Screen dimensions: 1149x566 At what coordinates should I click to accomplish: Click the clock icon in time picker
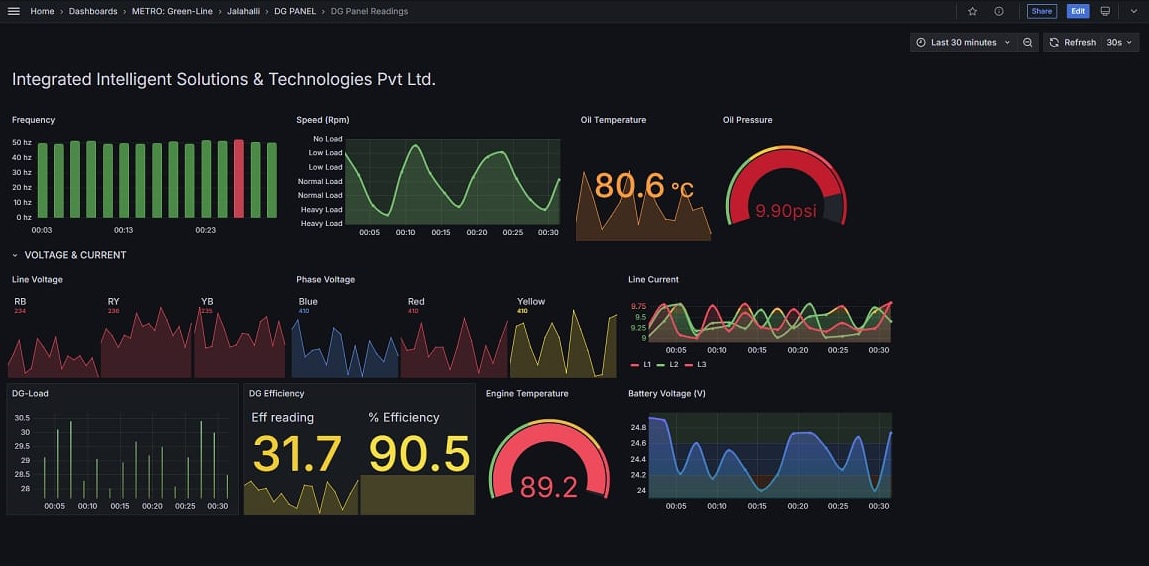coord(921,43)
